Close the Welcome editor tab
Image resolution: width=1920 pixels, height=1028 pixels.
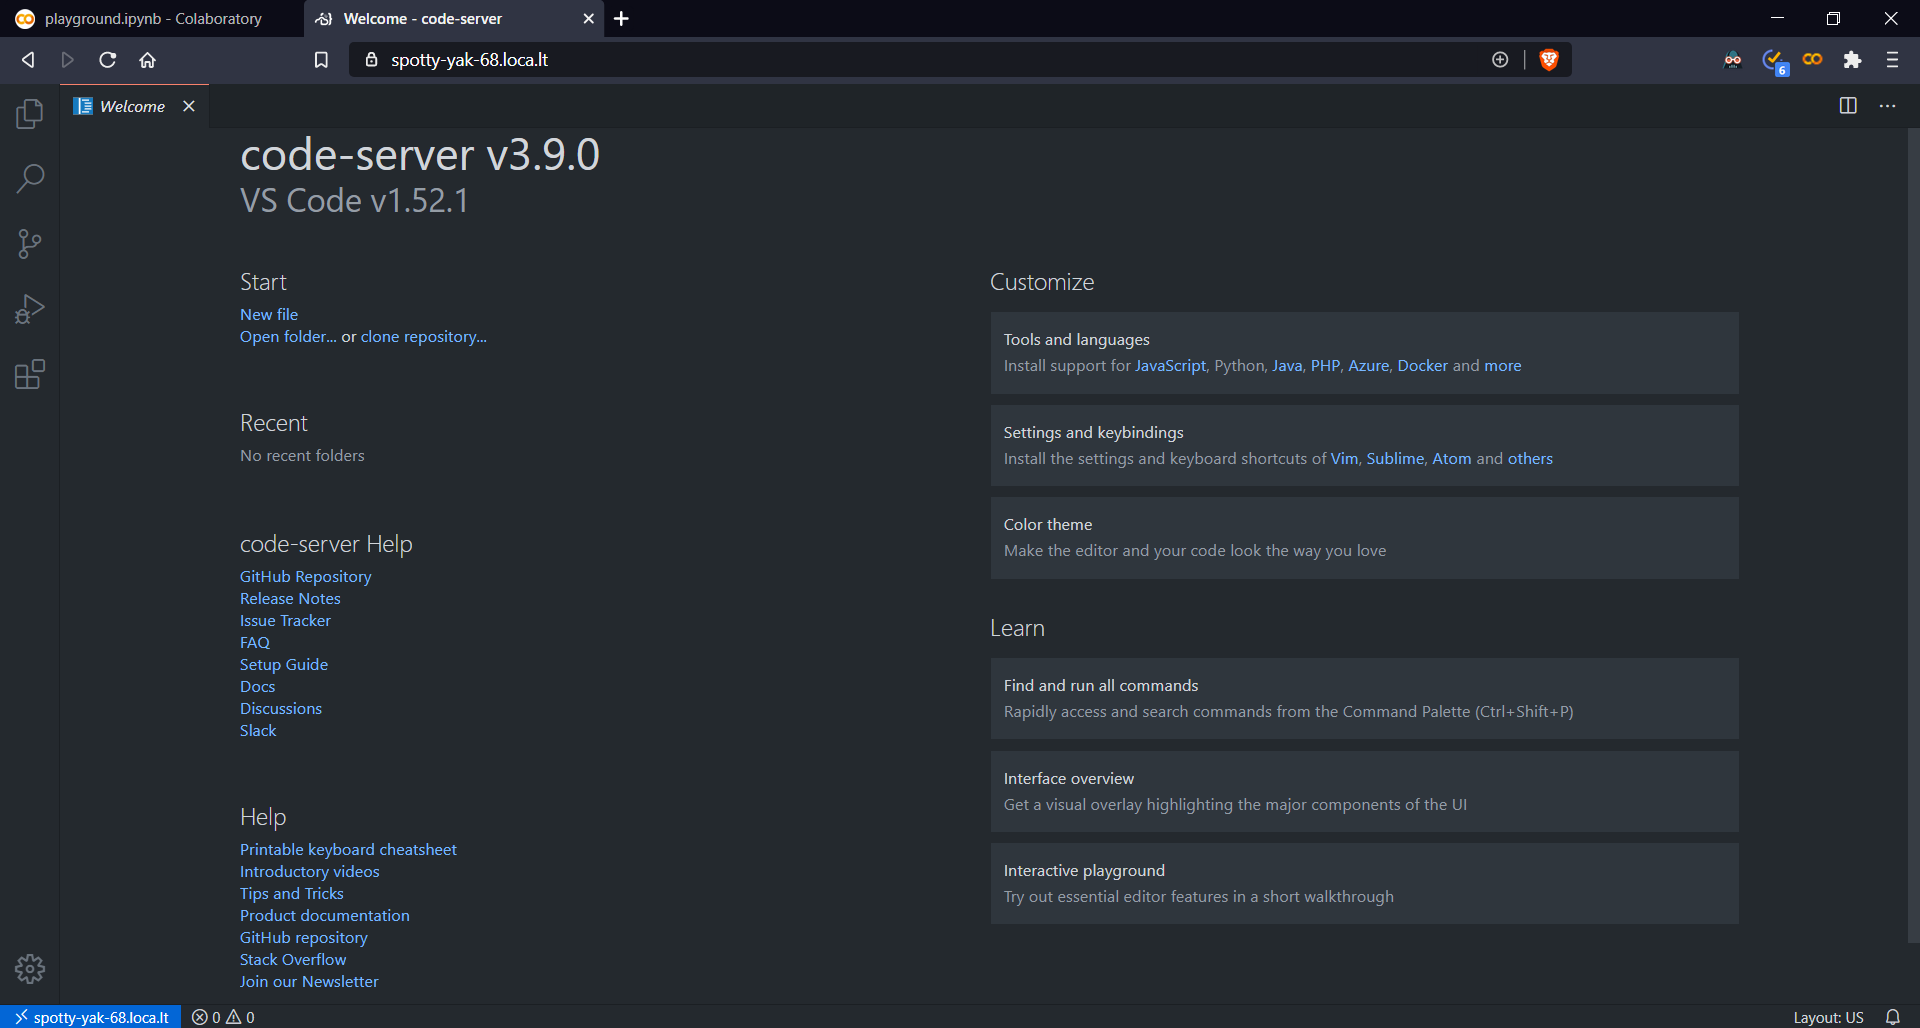click(x=189, y=106)
